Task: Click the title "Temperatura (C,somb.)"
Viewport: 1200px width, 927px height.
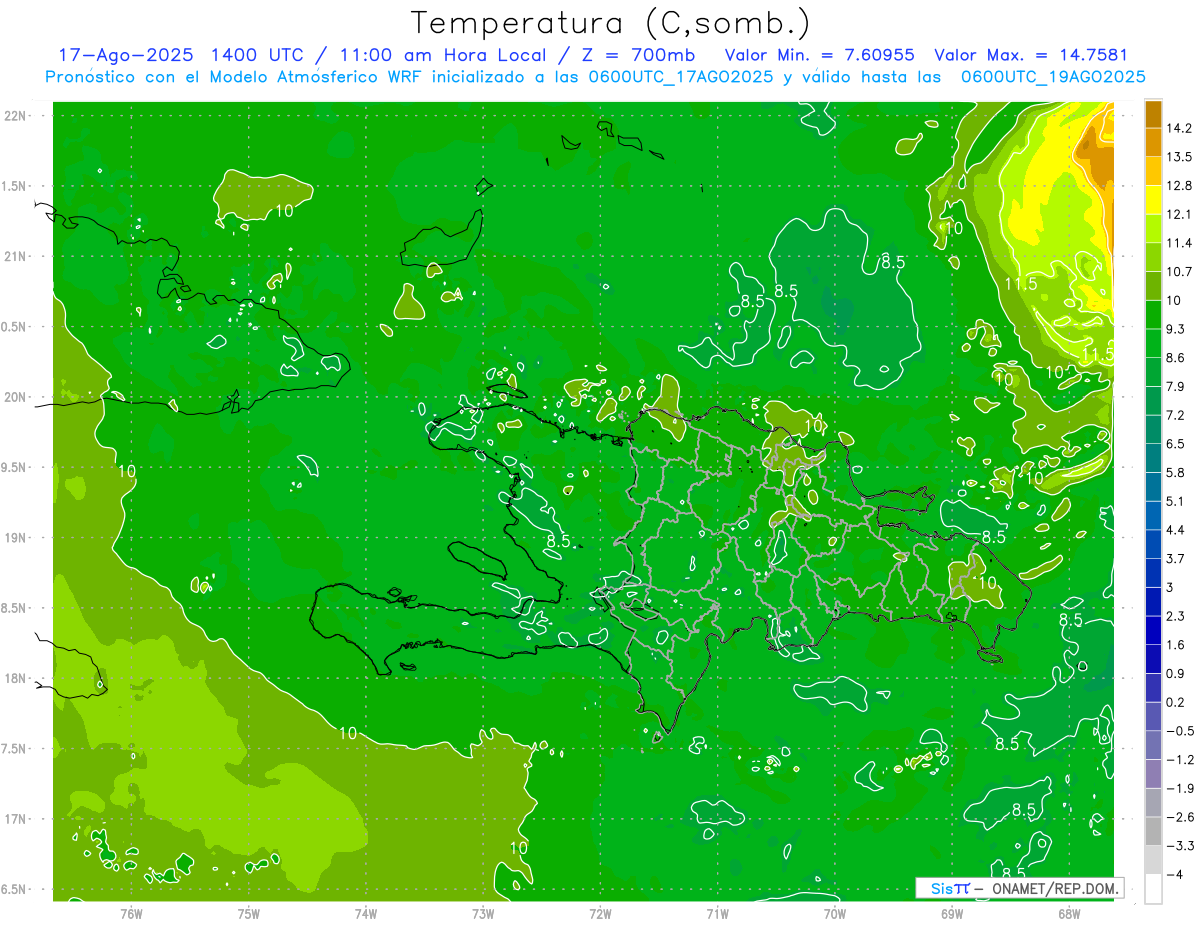Action: click(x=610, y=23)
